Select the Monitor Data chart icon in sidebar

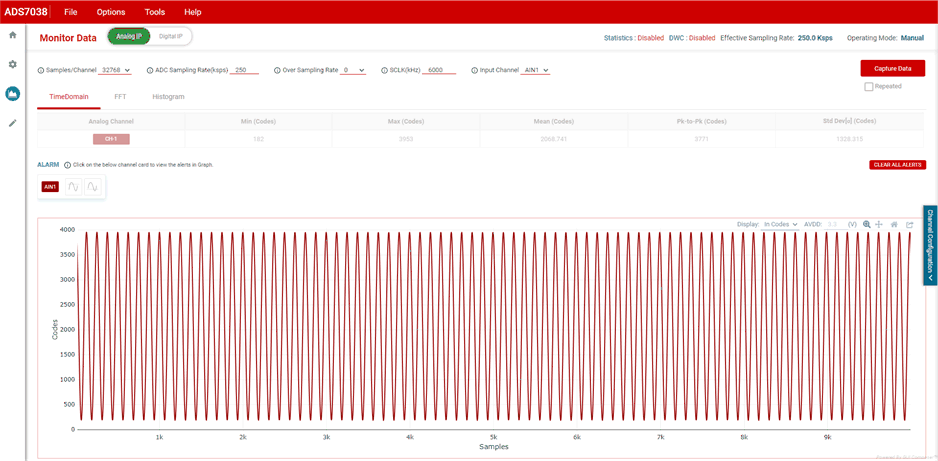[13, 93]
